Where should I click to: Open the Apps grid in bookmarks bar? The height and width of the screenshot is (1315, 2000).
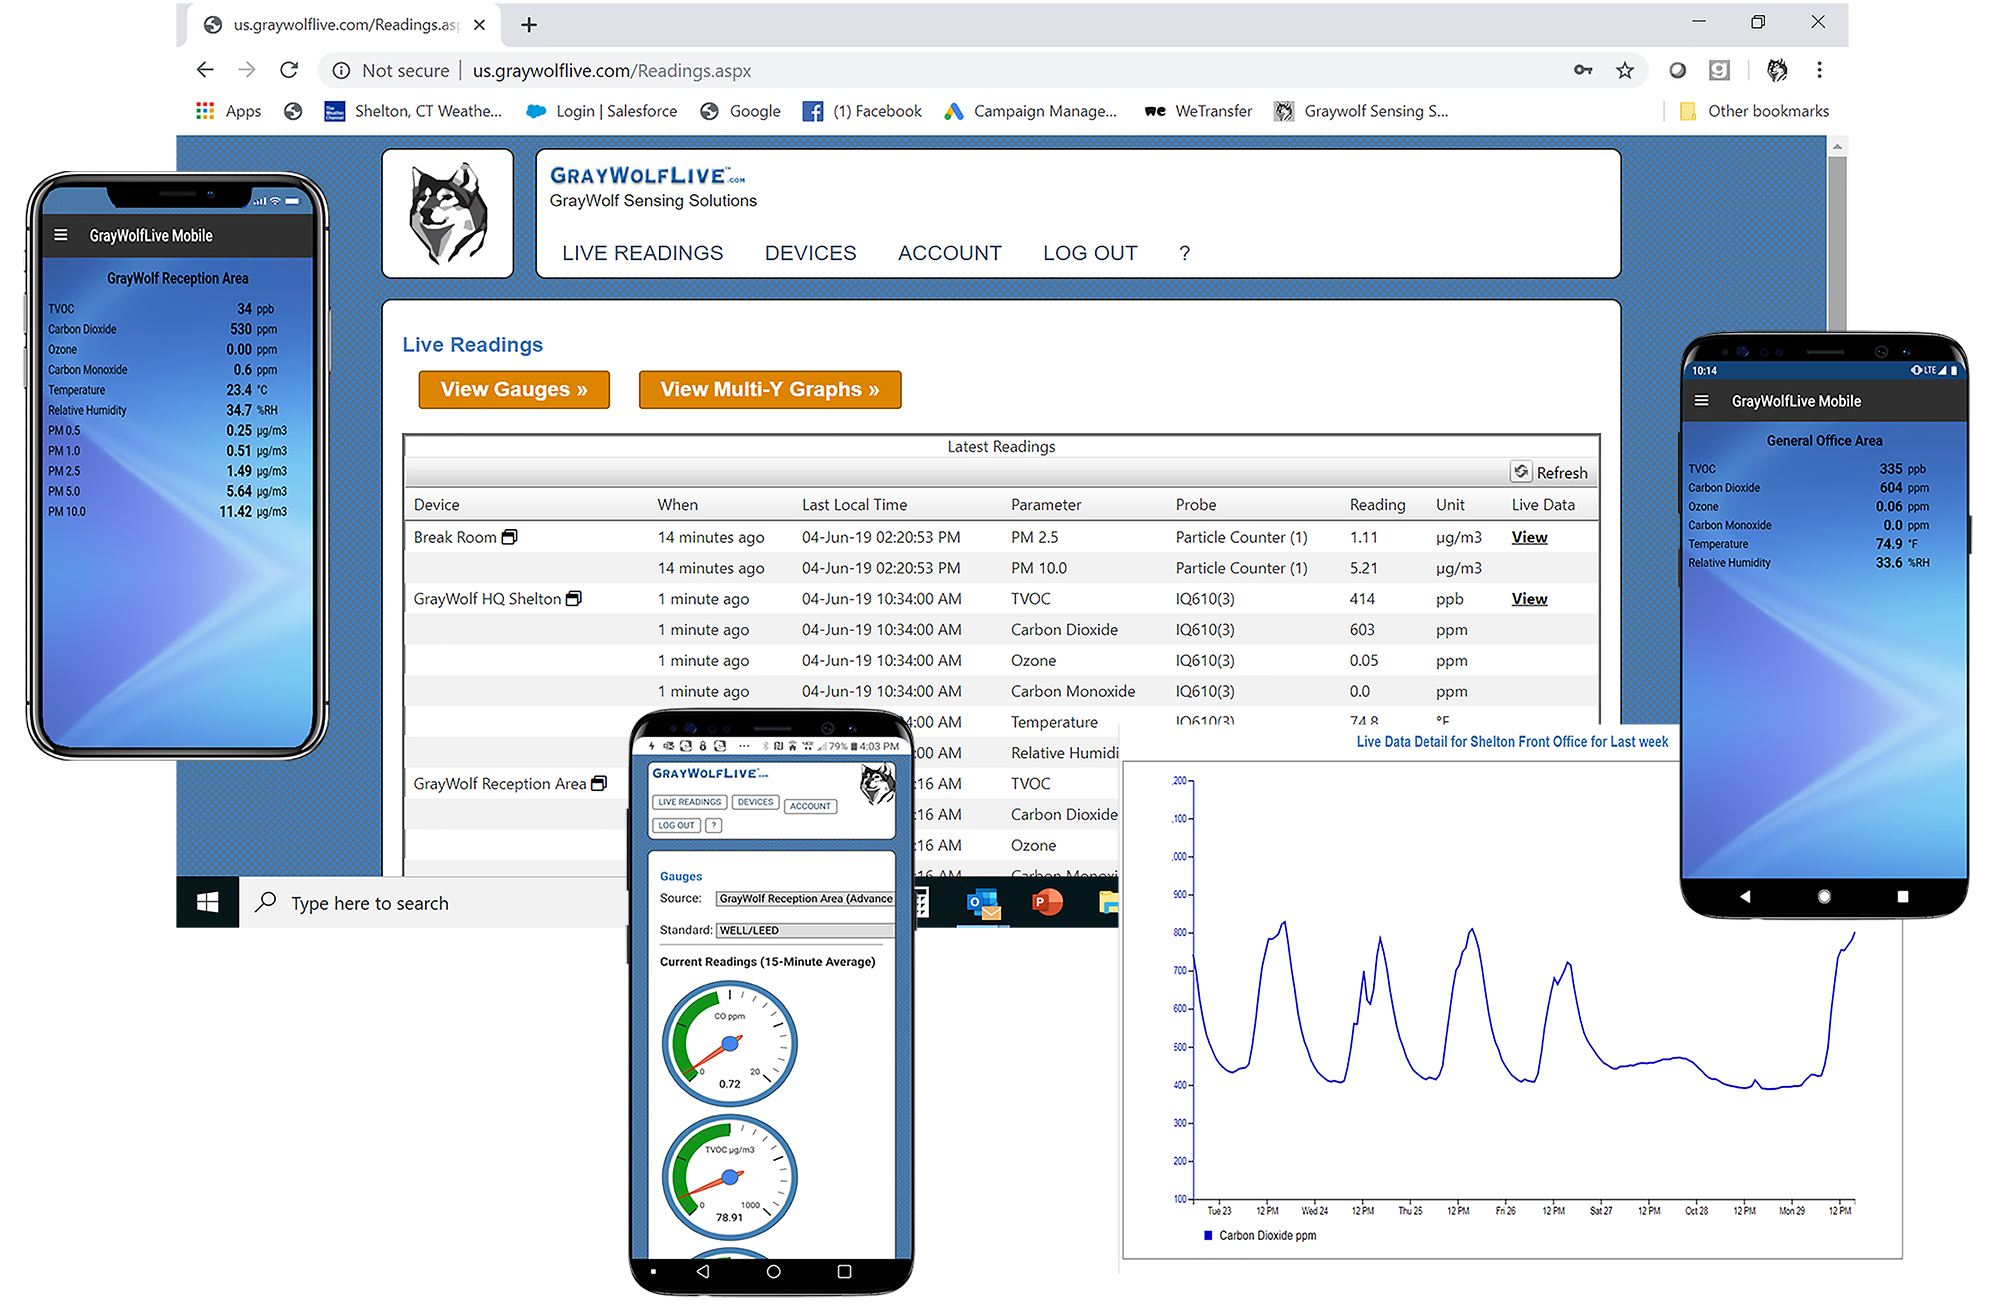(228, 111)
